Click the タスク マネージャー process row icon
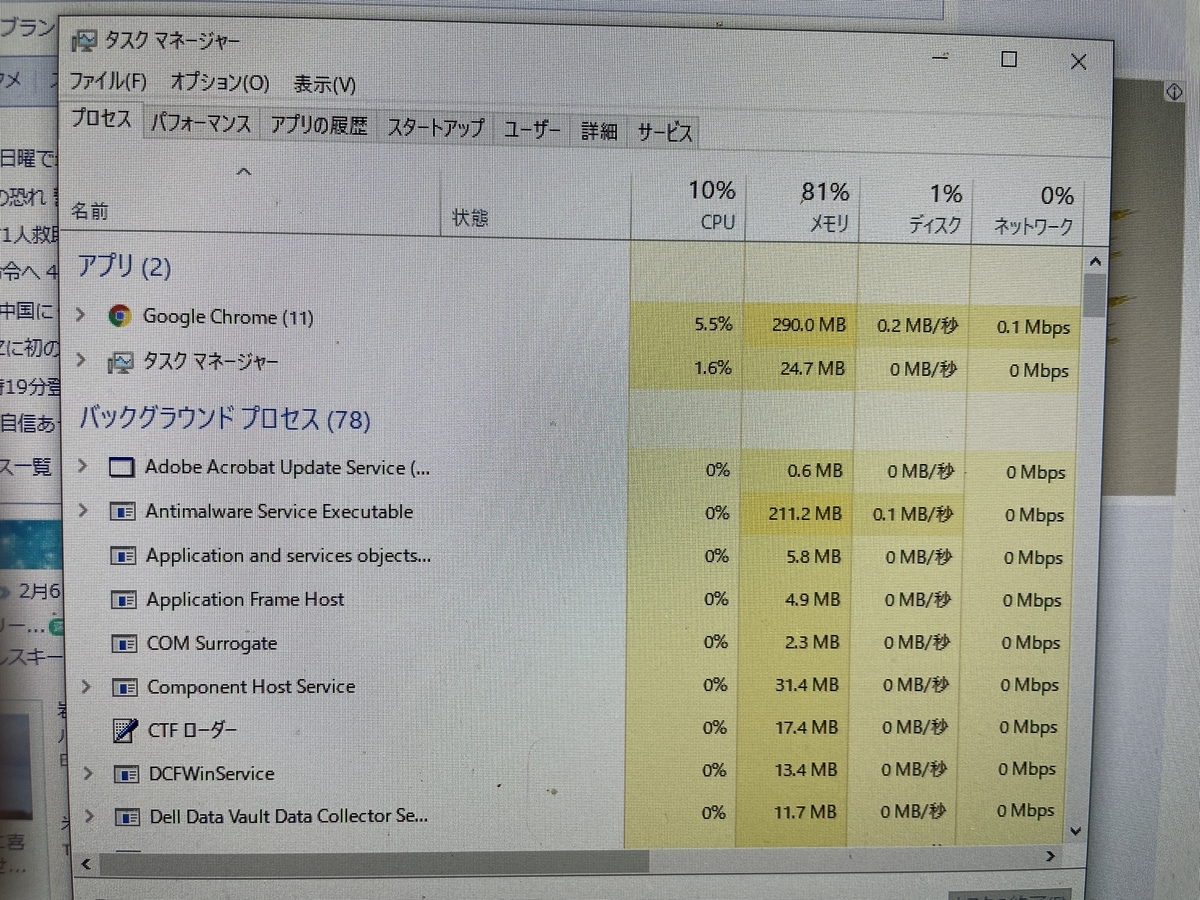The width and height of the screenshot is (1200, 900). 119,362
